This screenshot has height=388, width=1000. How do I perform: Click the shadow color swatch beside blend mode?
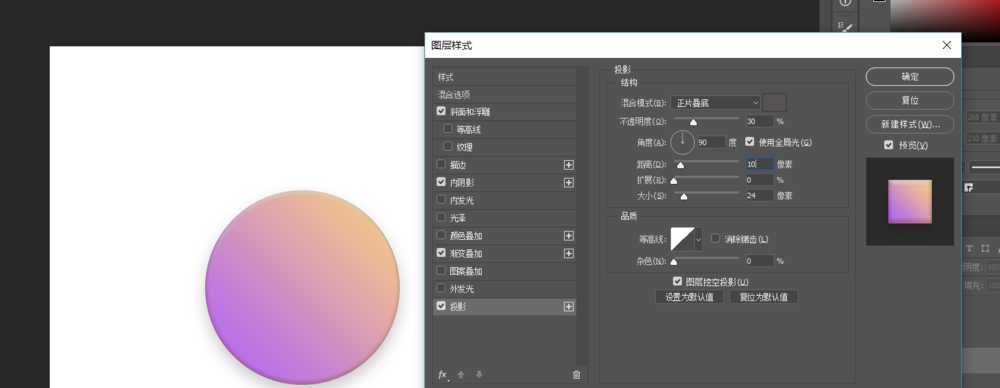[775, 102]
